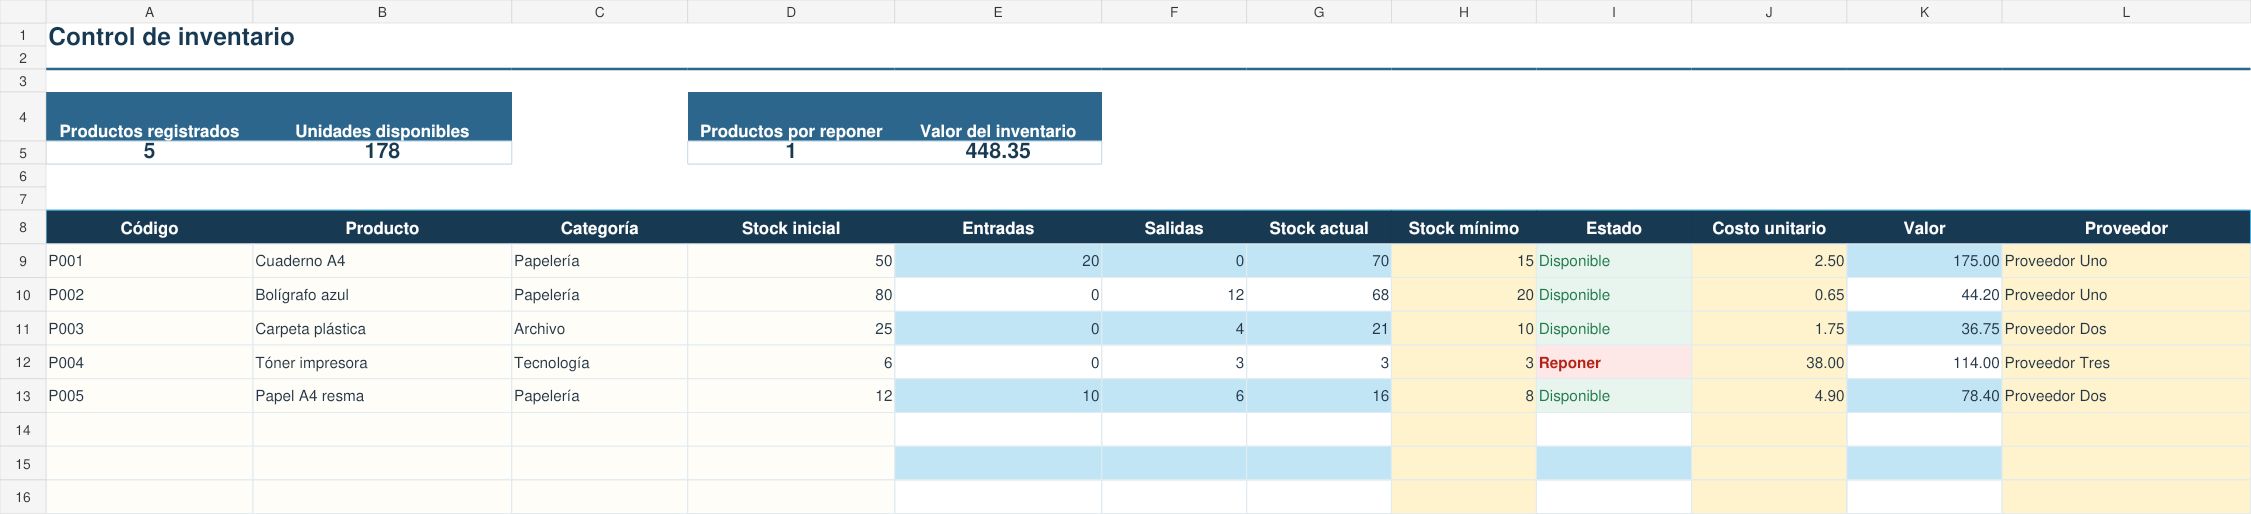
Task: Select the minimum stock cell 15
Action: click(x=1464, y=261)
